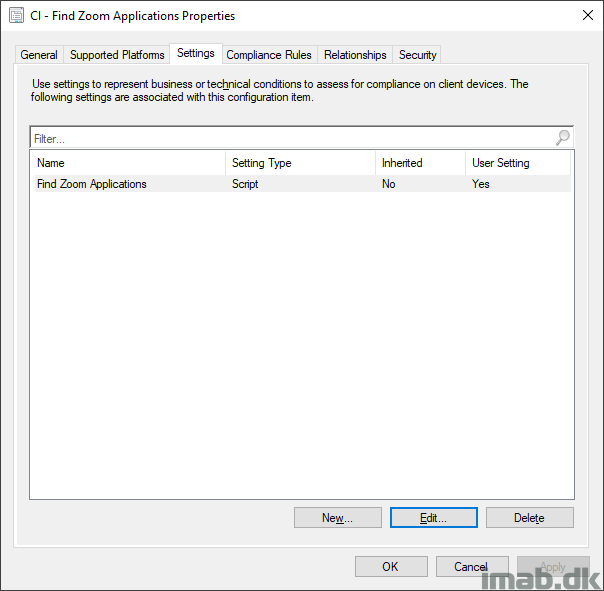The width and height of the screenshot is (604, 591).
Task: Open the Supported Platforms tab
Action: coord(117,55)
